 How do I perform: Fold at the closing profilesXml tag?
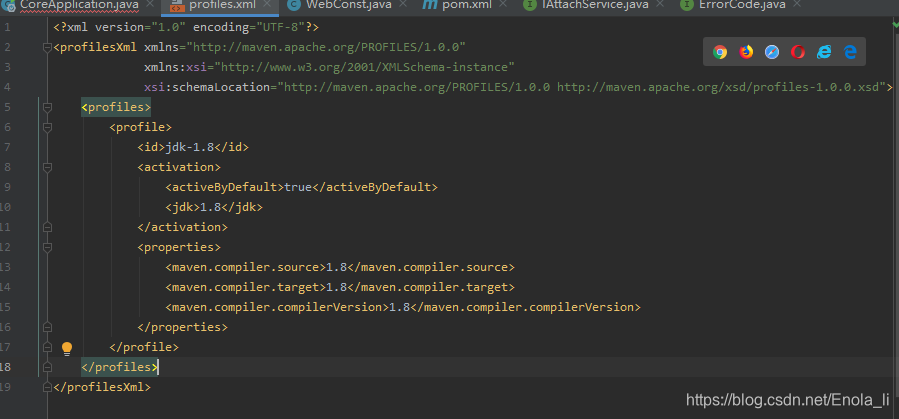point(48,387)
